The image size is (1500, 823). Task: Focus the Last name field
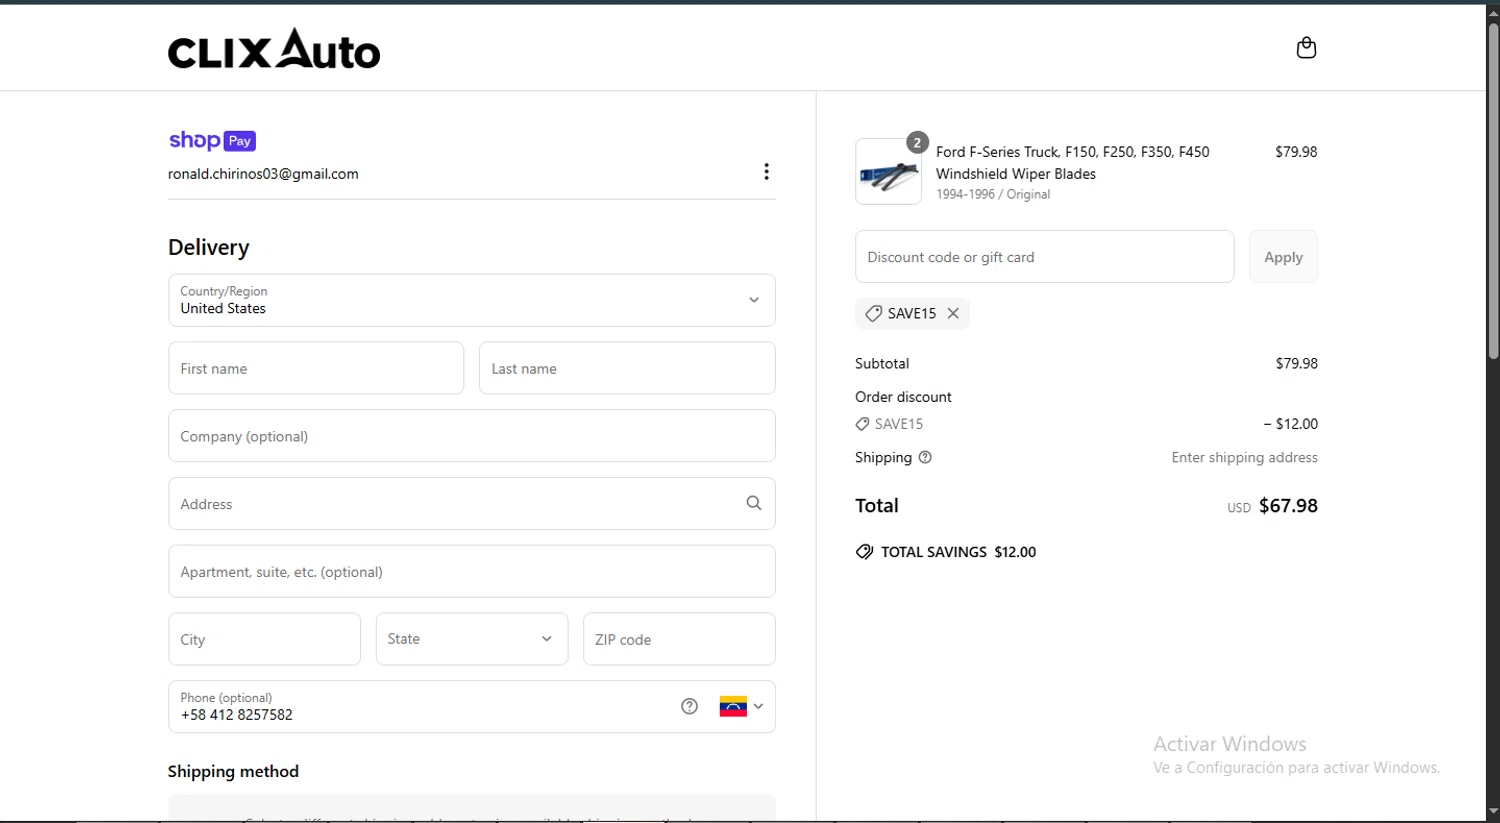tap(627, 368)
